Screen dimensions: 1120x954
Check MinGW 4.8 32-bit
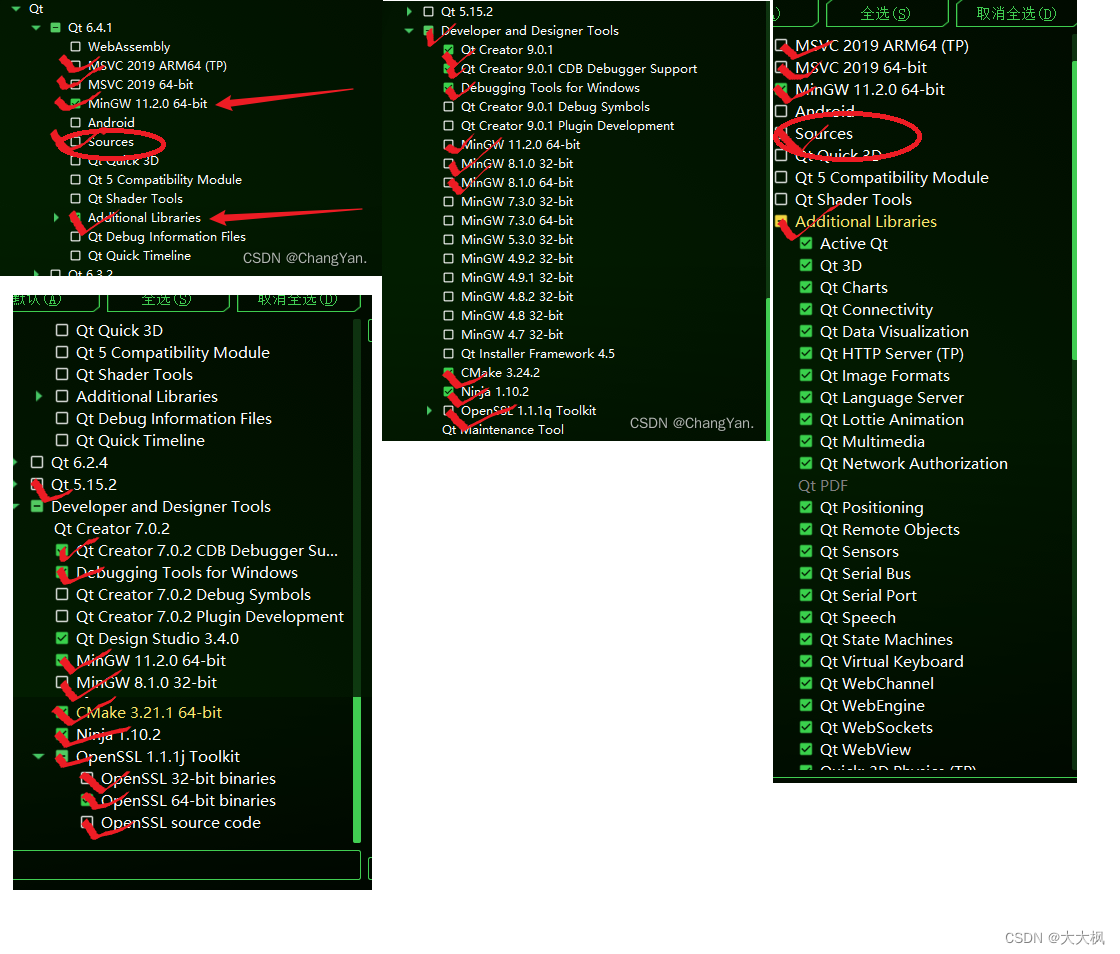449,316
